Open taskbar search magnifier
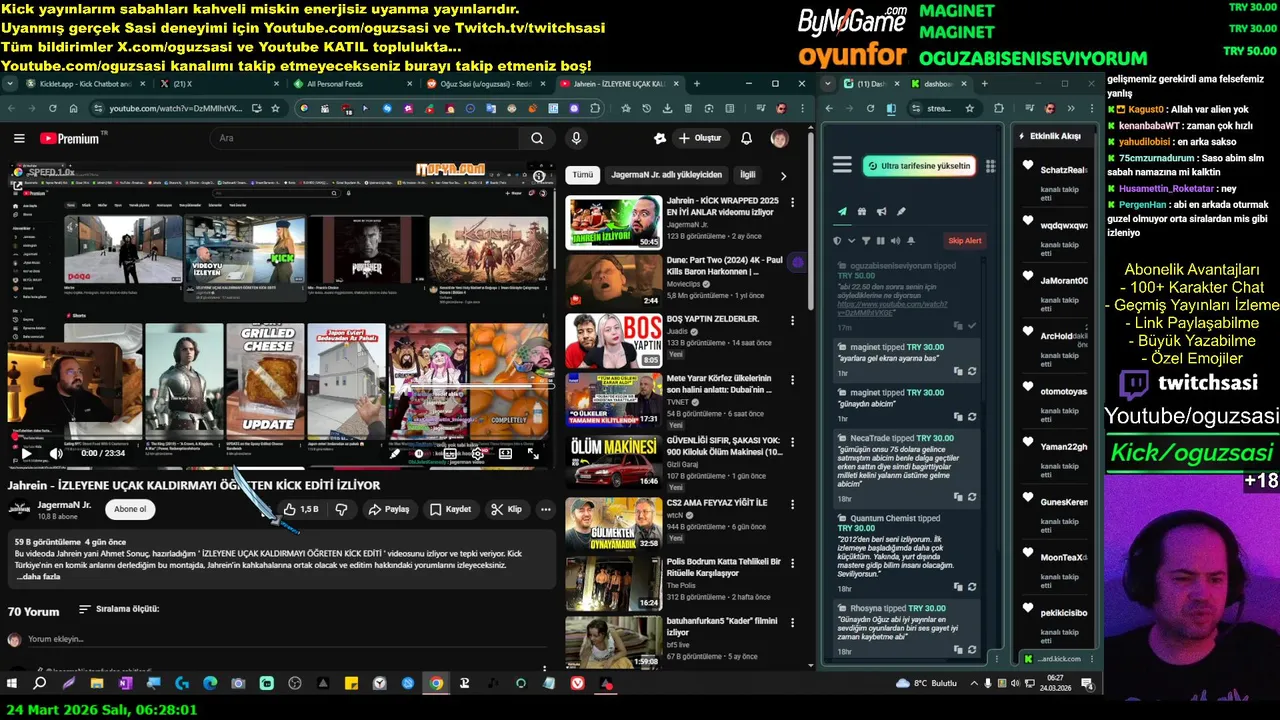This screenshot has height=720, width=1280. click(x=40, y=684)
